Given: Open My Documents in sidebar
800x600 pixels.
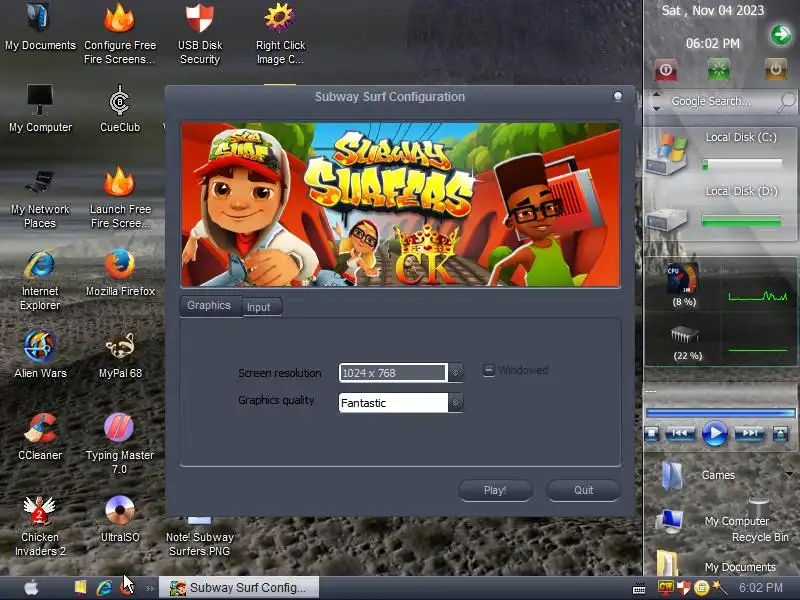Looking at the screenshot, I should click(716, 565).
